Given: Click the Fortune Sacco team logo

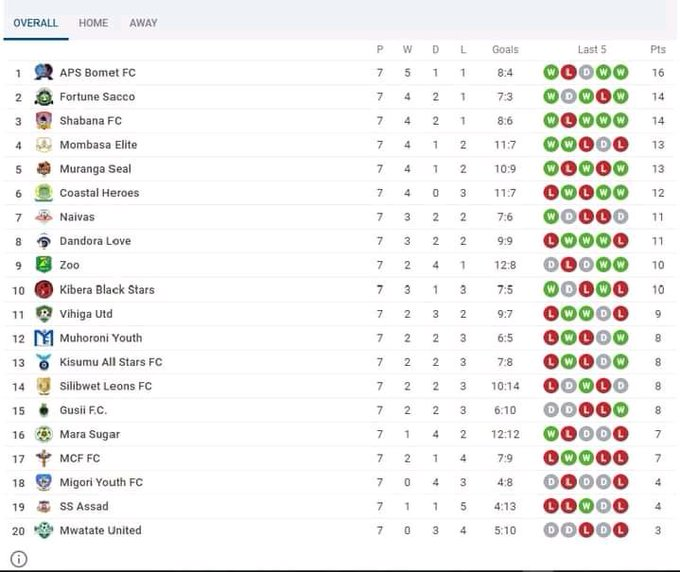Looking at the screenshot, I should pos(44,96).
